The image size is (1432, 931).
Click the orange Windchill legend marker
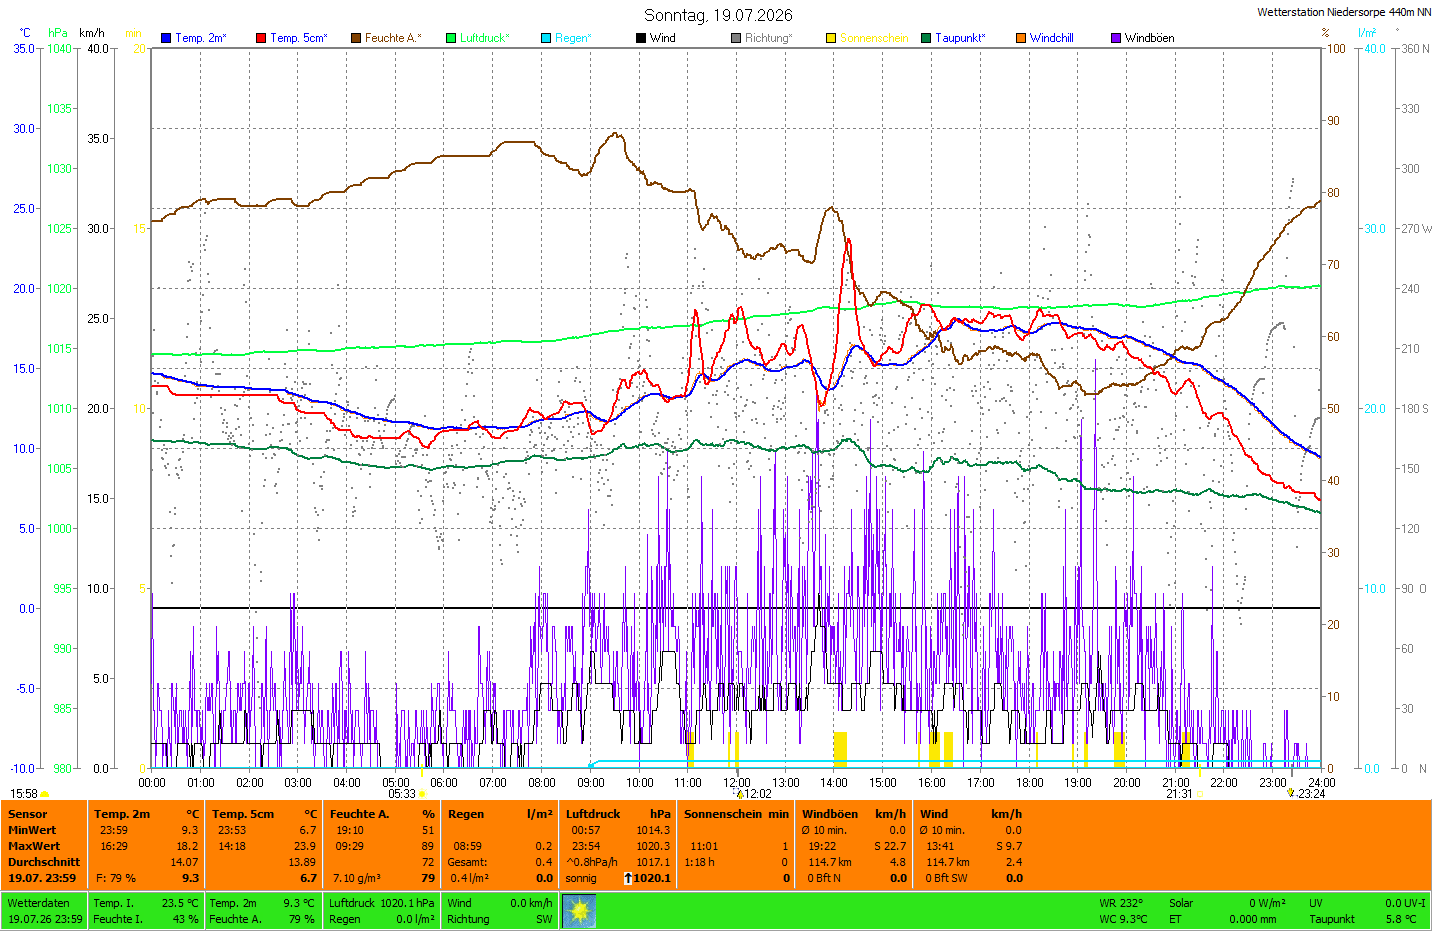click(1021, 38)
